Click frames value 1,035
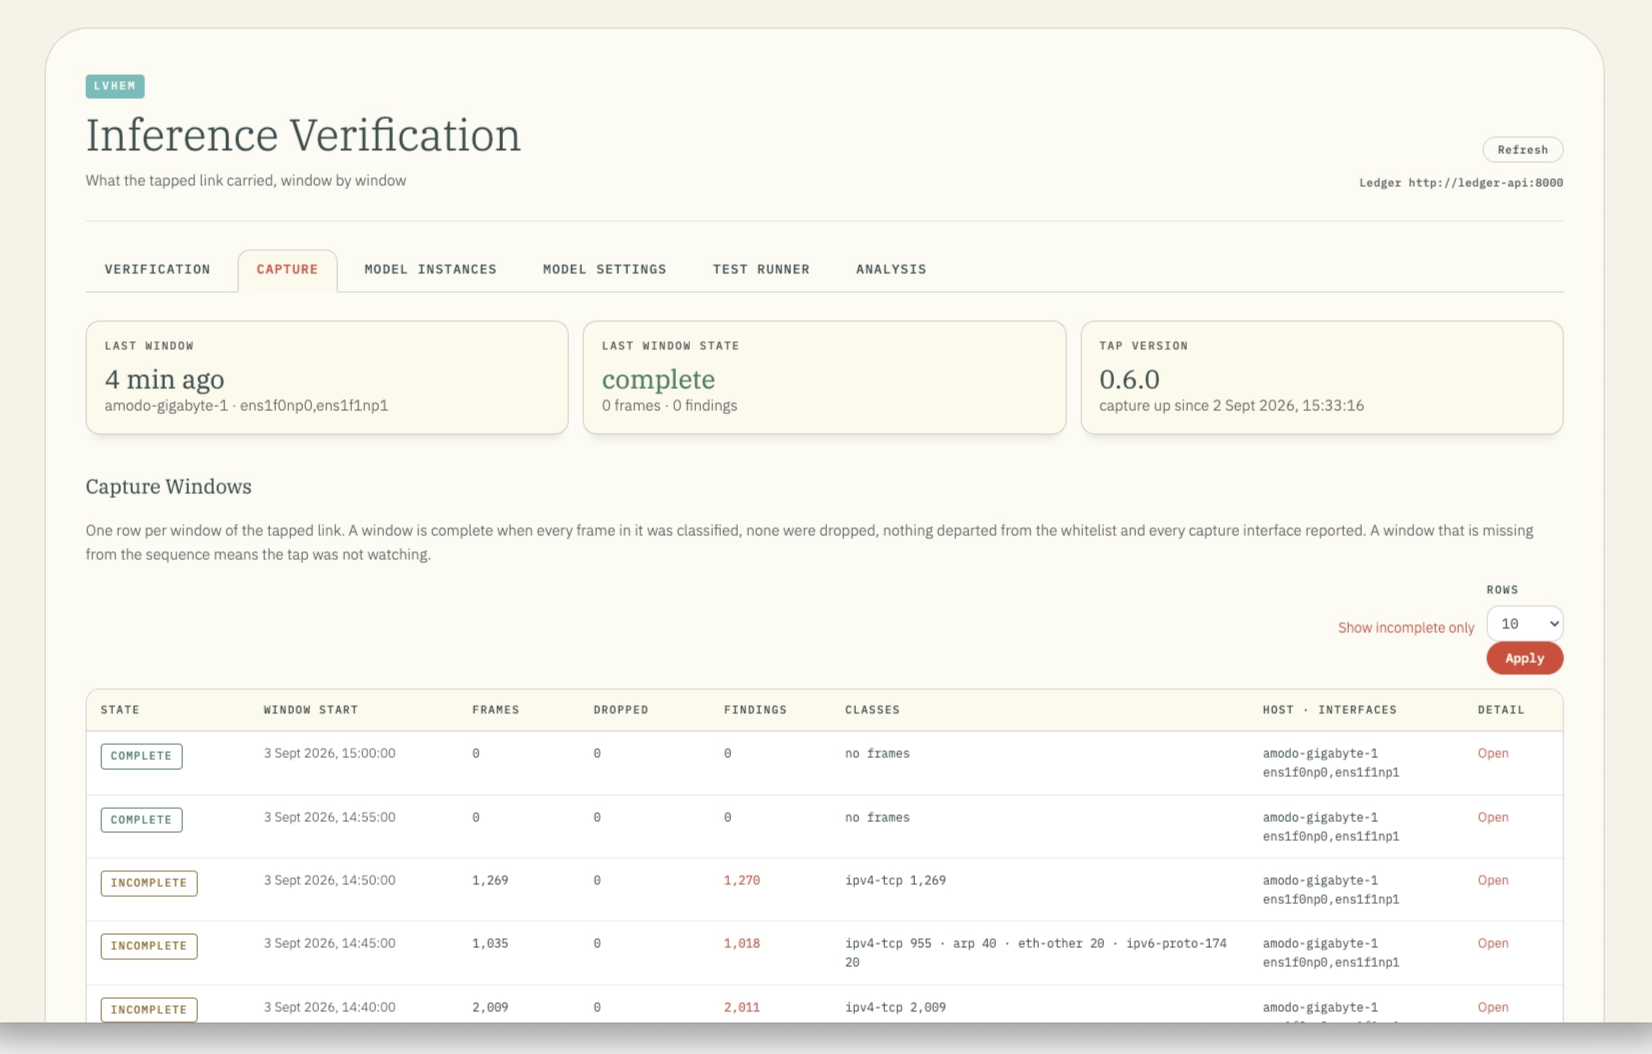 coord(490,944)
